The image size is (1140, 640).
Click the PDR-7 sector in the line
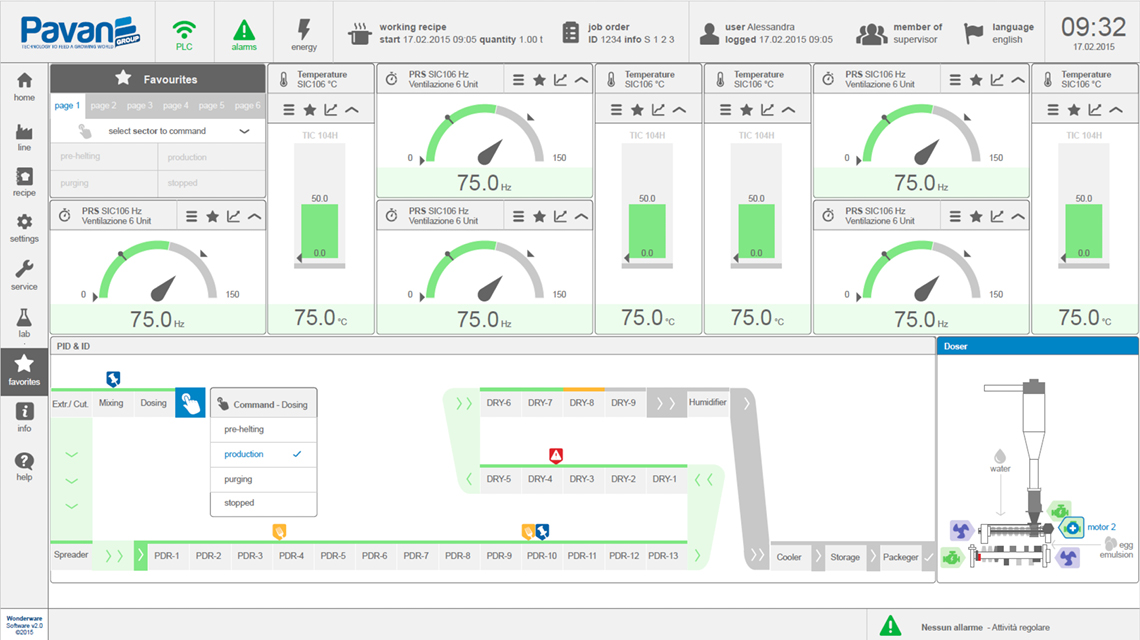point(415,555)
